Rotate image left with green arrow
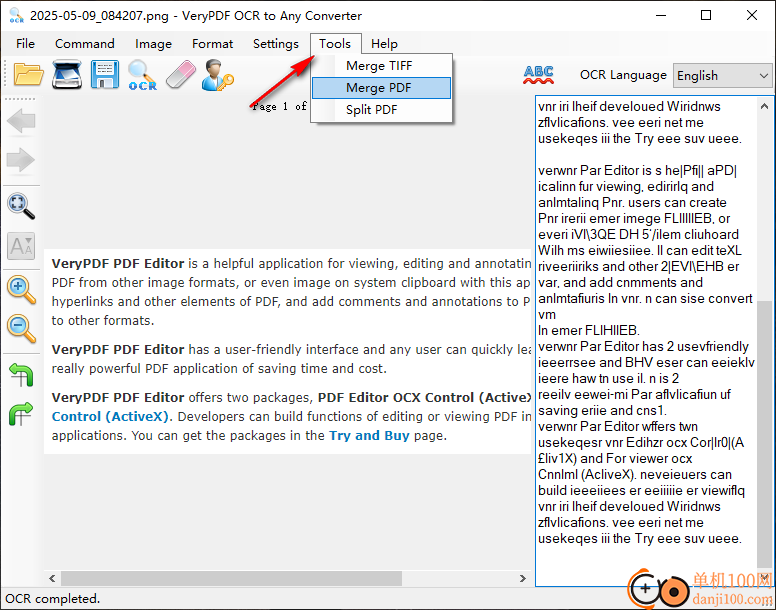Screen dimensions: 776x610 (21, 375)
